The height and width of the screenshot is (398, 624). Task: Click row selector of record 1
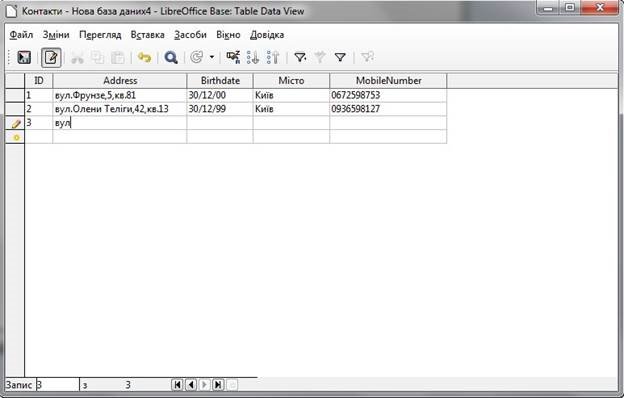pyautogui.click(x=15, y=96)
